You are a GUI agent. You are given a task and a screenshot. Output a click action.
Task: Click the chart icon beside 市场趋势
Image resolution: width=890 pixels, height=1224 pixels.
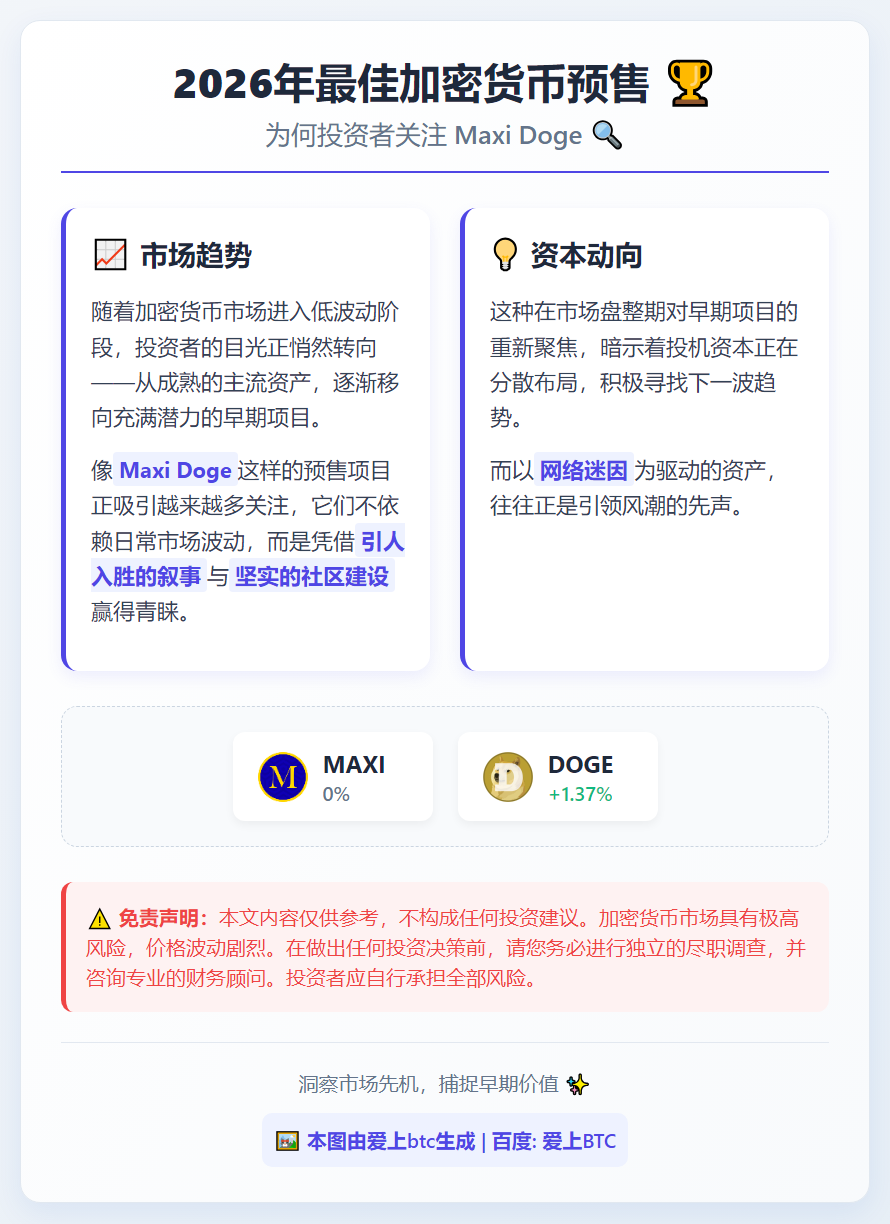click(x=110, y=255)
